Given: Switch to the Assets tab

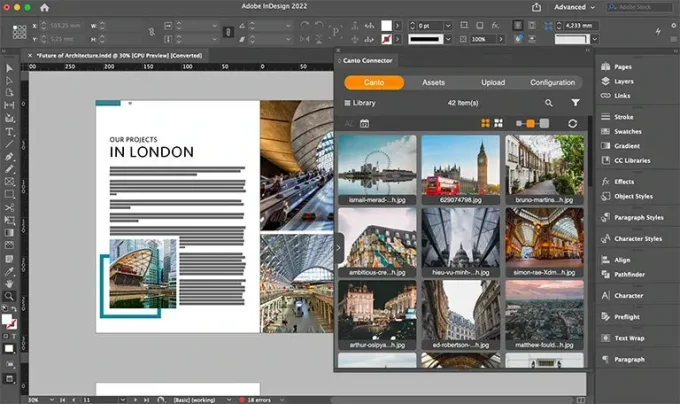Looking at the screenshot, I should click(433, 82).
